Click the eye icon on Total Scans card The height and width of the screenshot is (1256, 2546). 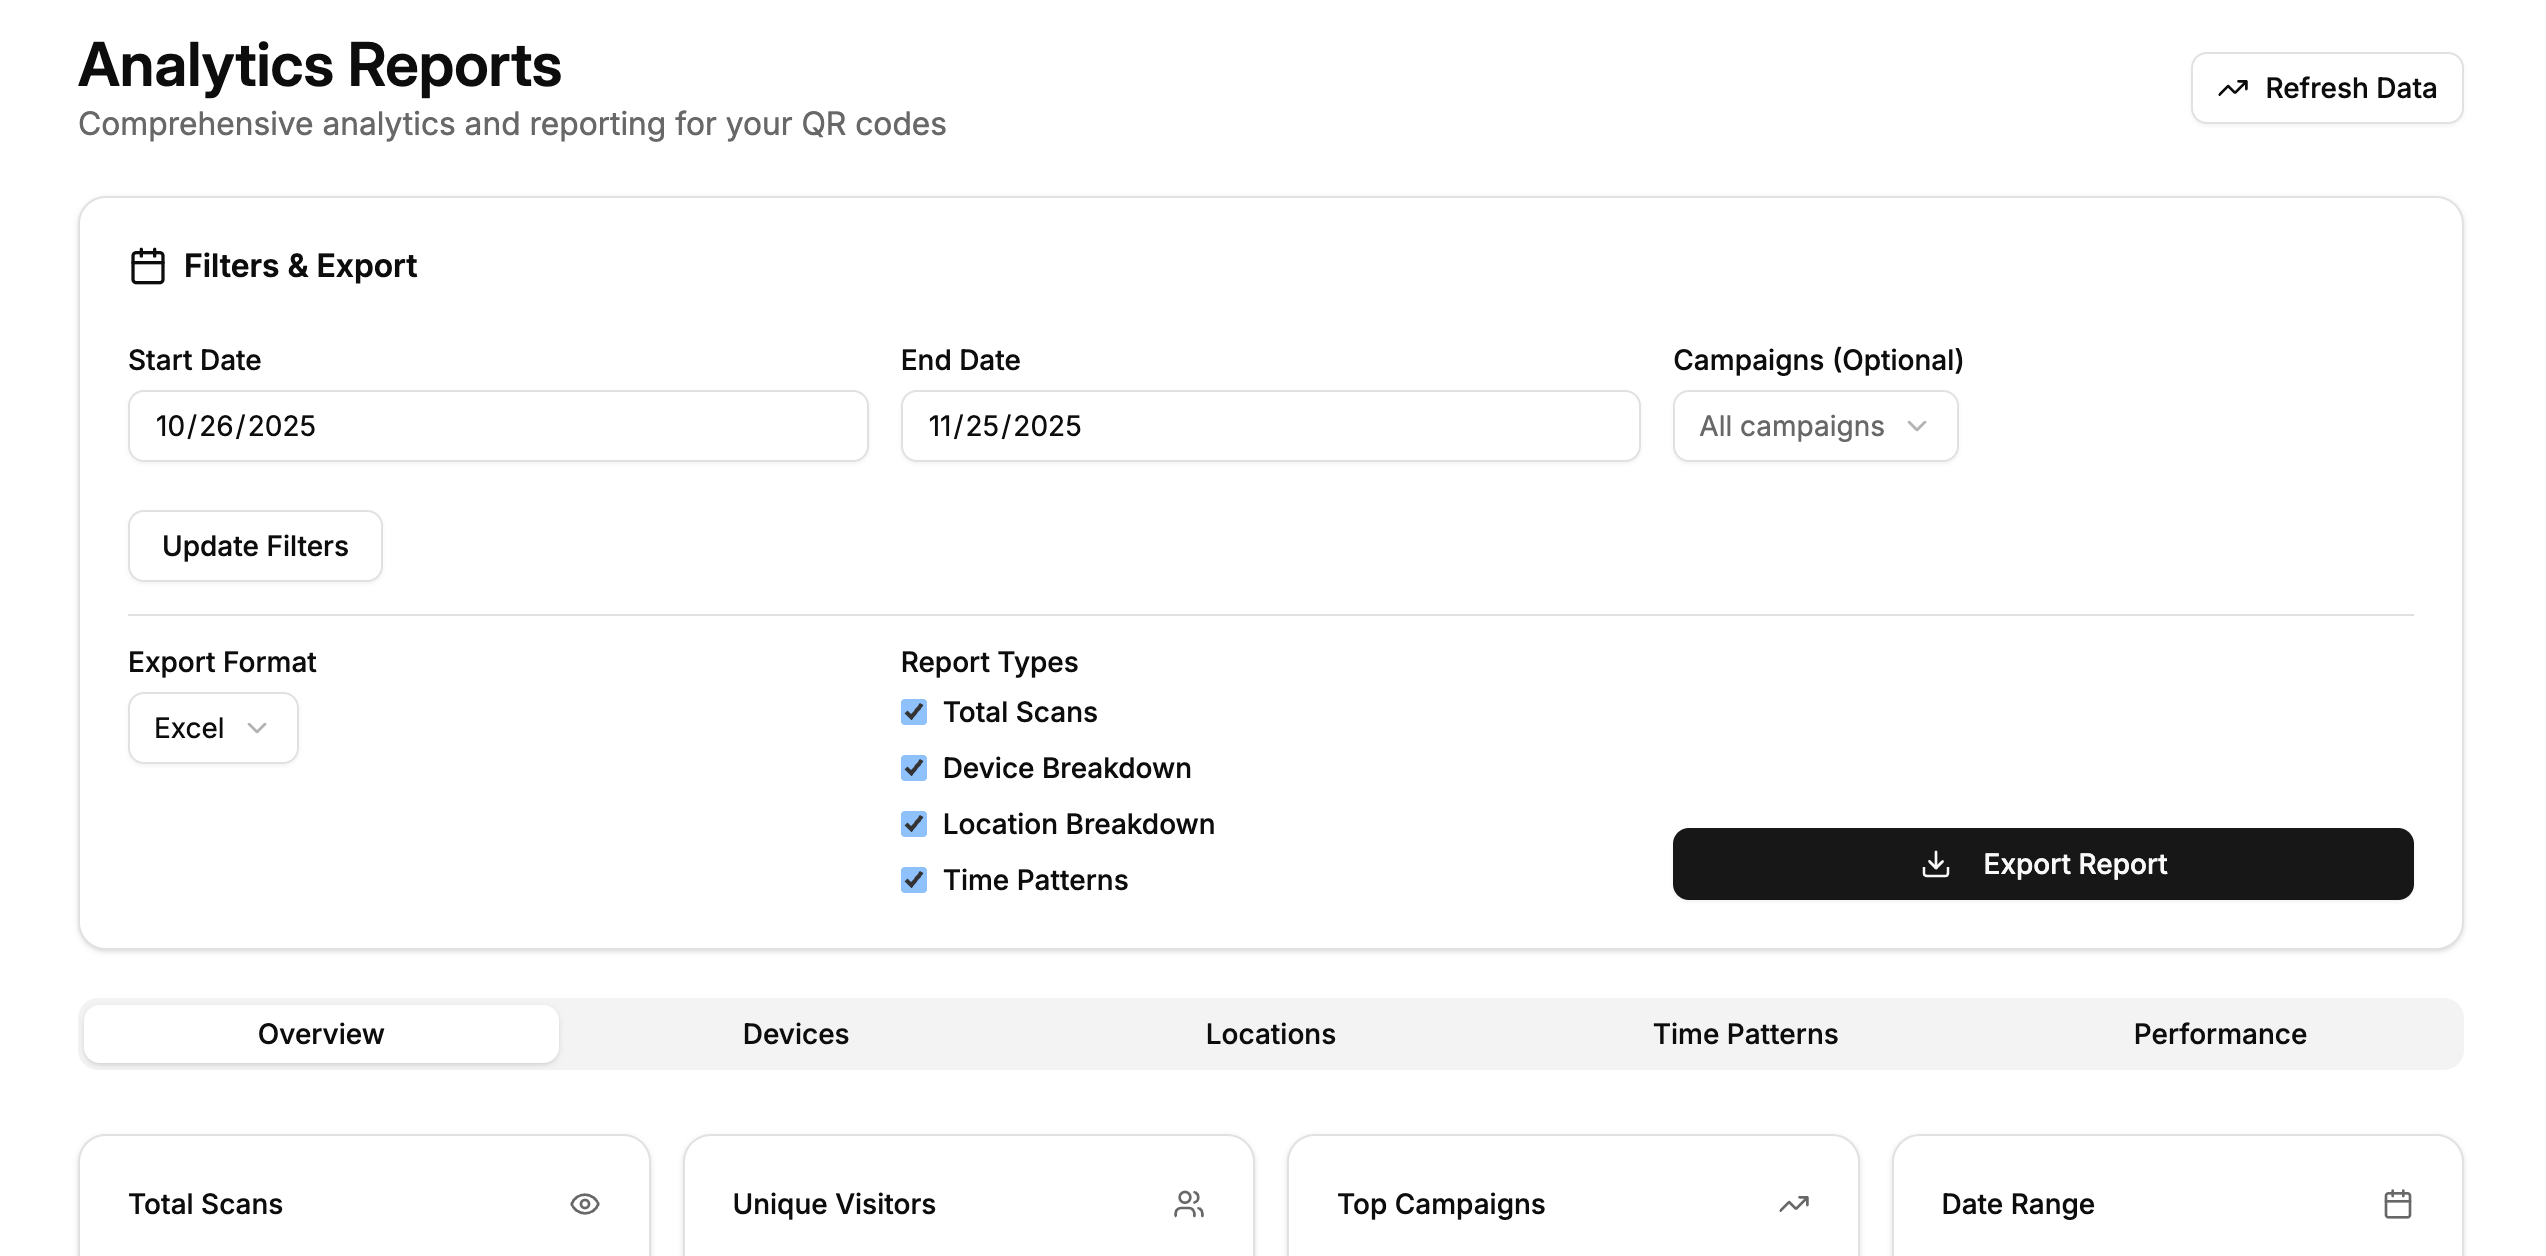(585, 1204)
